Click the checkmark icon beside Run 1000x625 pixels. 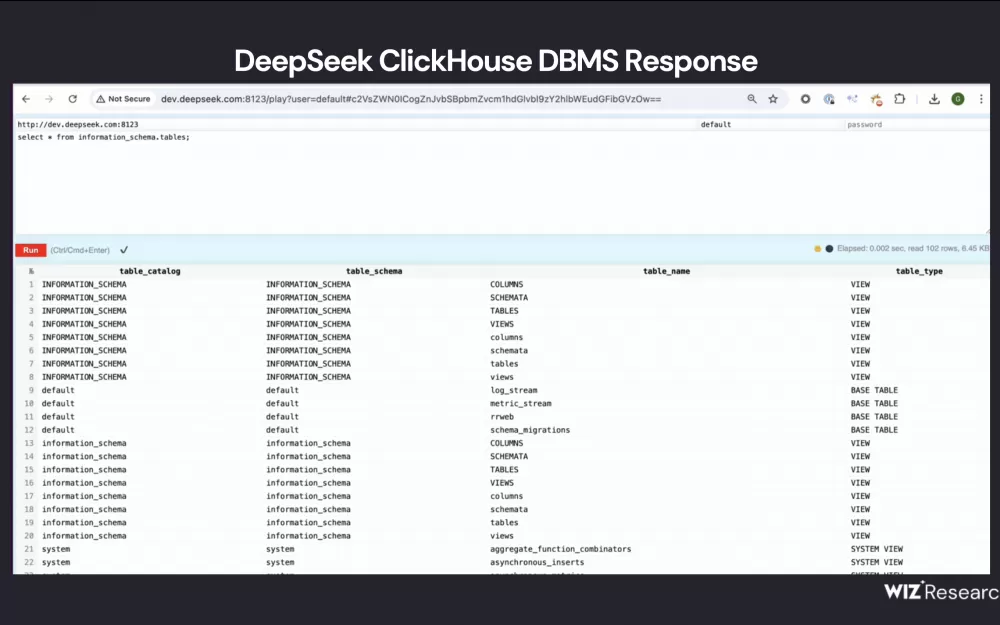124,250
